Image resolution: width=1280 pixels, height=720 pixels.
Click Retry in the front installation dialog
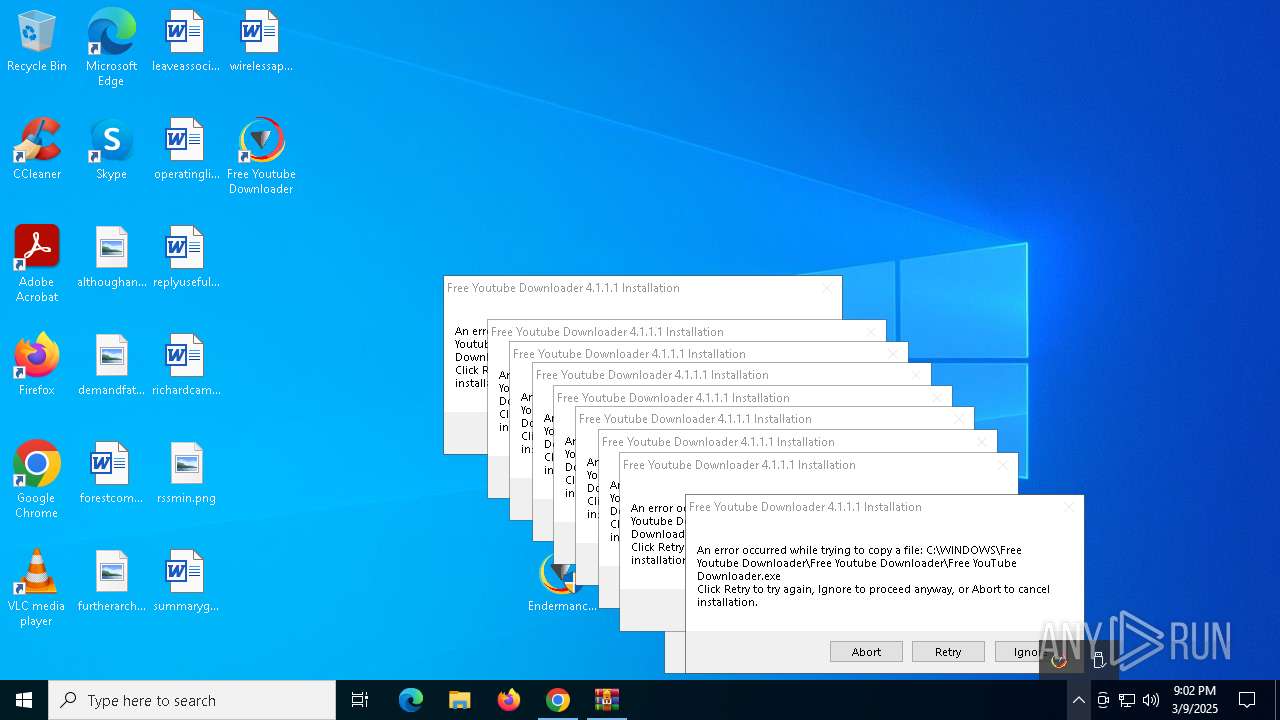(948, 652)
